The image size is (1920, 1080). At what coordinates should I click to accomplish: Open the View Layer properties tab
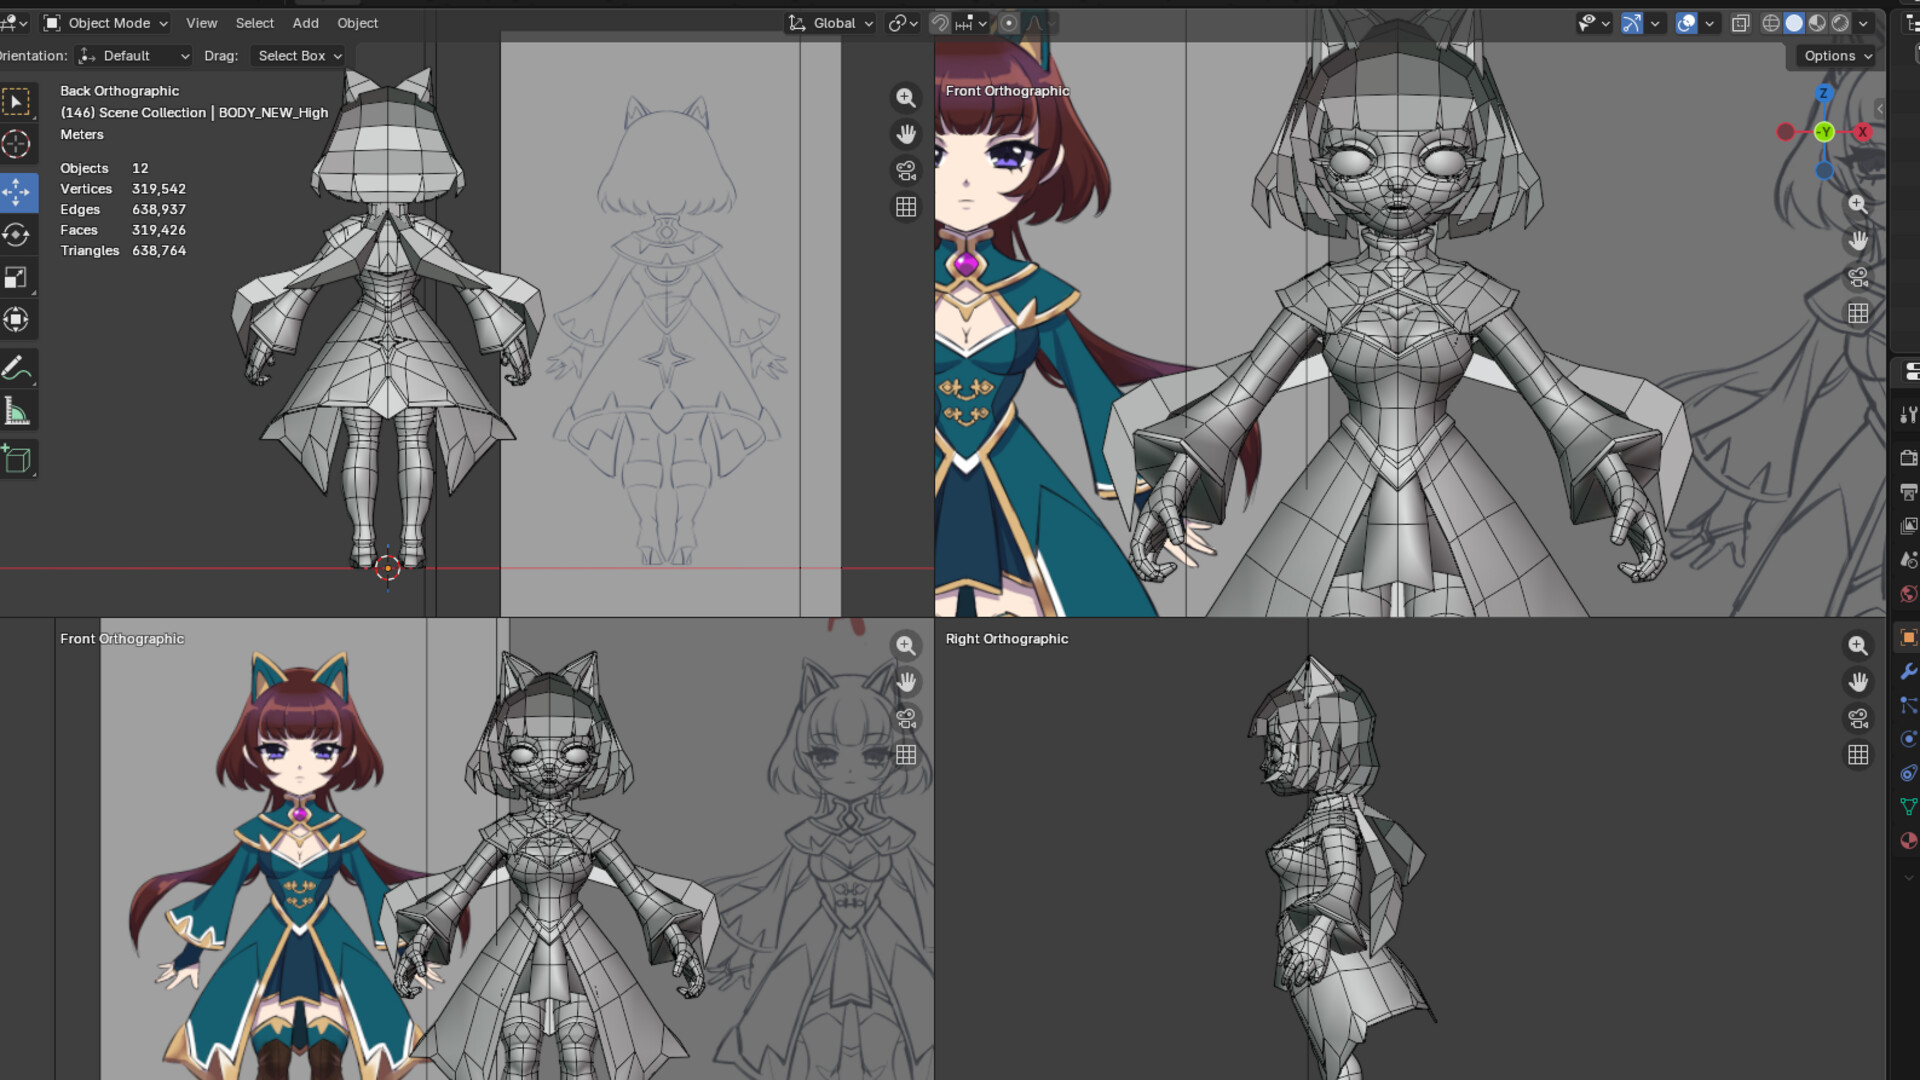click(1908, 526)
